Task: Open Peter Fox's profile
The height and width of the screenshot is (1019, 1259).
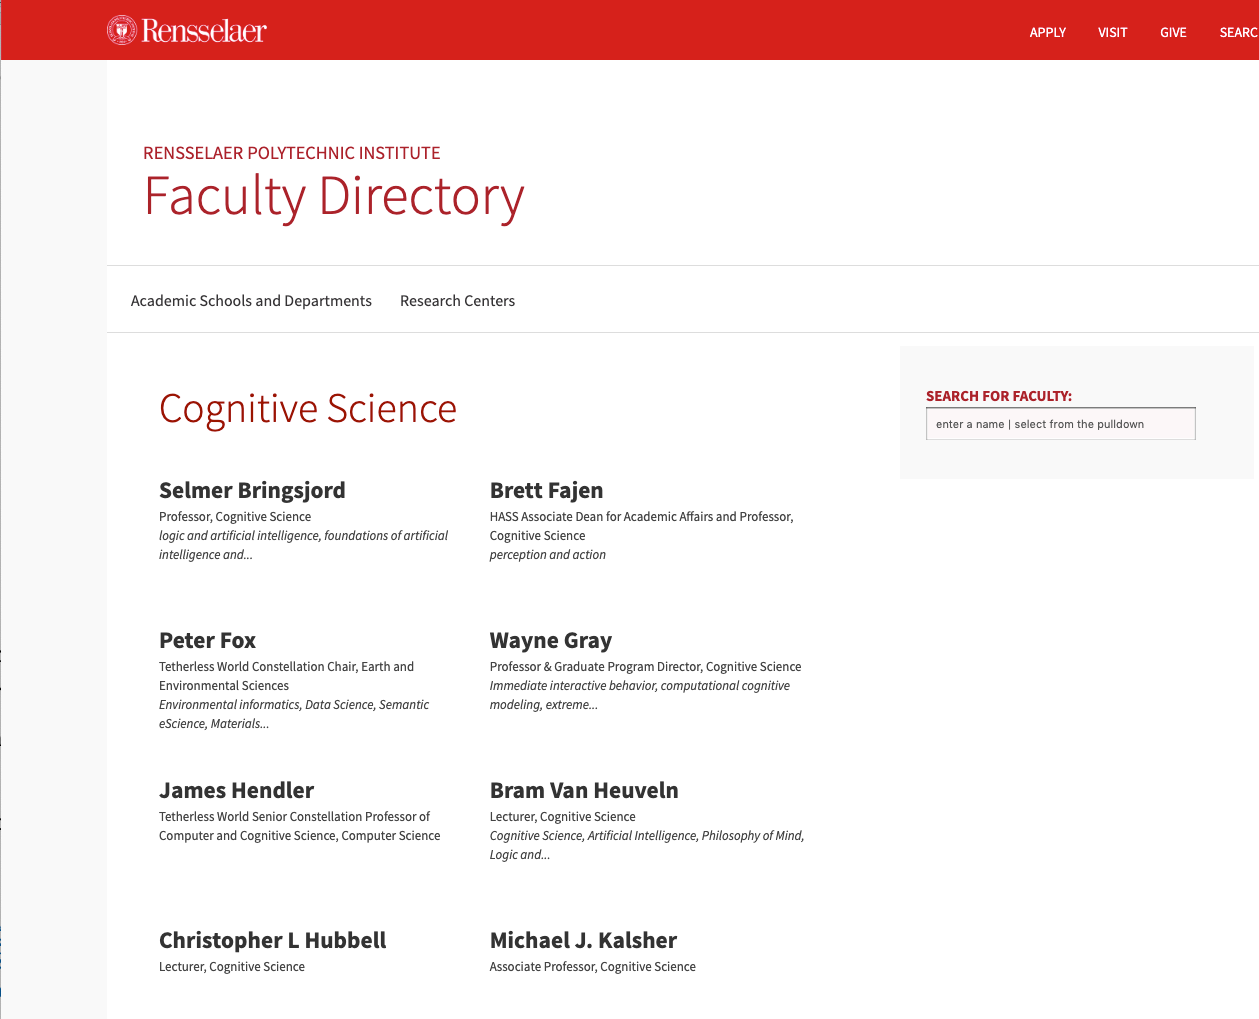Action: tap(207, 640)
